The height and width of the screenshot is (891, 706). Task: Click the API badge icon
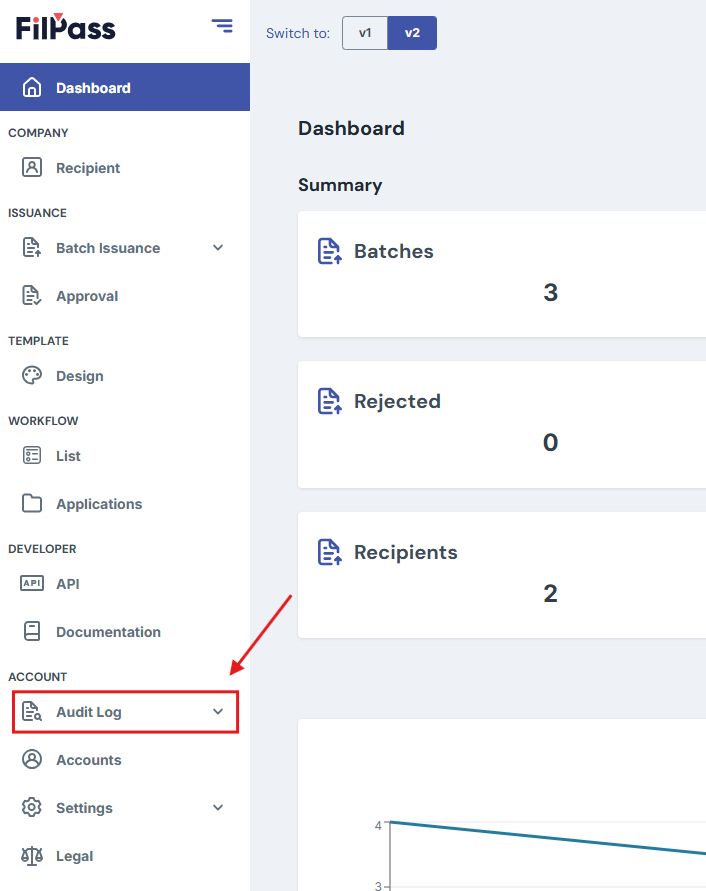[x=32, y=584]
